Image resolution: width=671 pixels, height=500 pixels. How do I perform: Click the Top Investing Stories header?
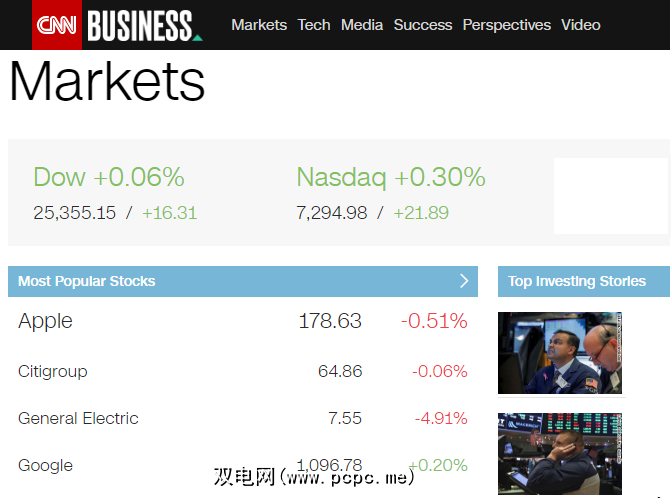(x=577, y=281)
